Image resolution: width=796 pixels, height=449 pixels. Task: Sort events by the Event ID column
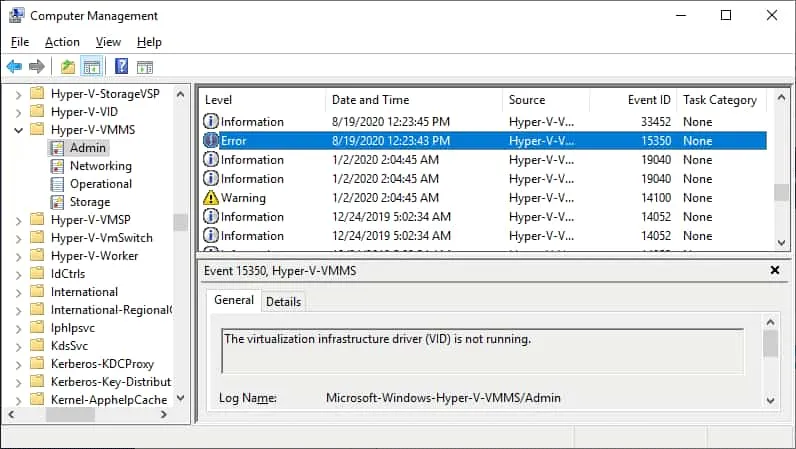point(650,100)
